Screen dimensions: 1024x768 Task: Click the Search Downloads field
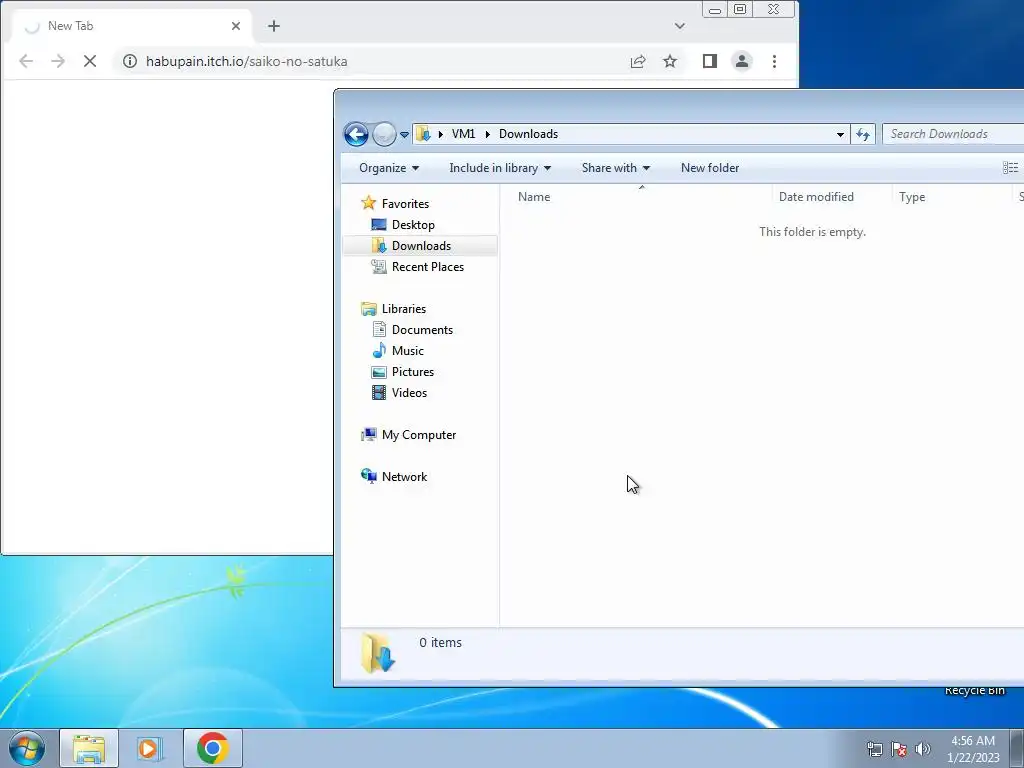(953, 134)
